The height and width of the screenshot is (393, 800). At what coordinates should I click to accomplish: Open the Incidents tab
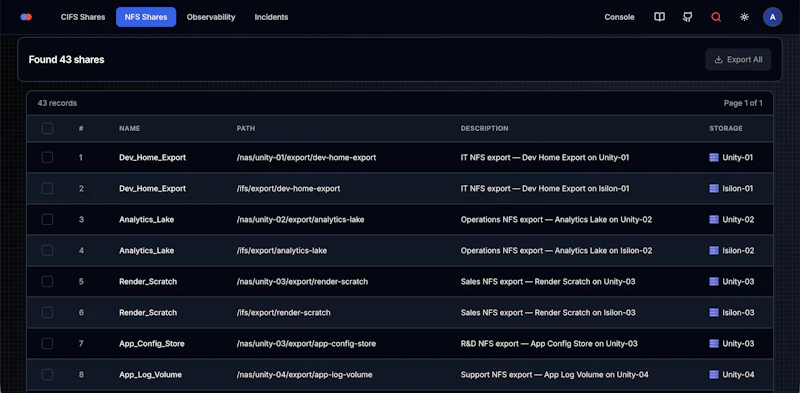coord(271,17)
